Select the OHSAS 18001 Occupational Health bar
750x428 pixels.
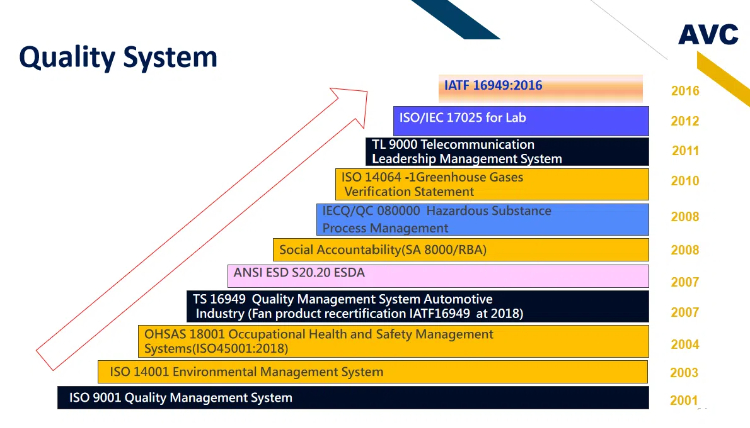click(393, 341)
